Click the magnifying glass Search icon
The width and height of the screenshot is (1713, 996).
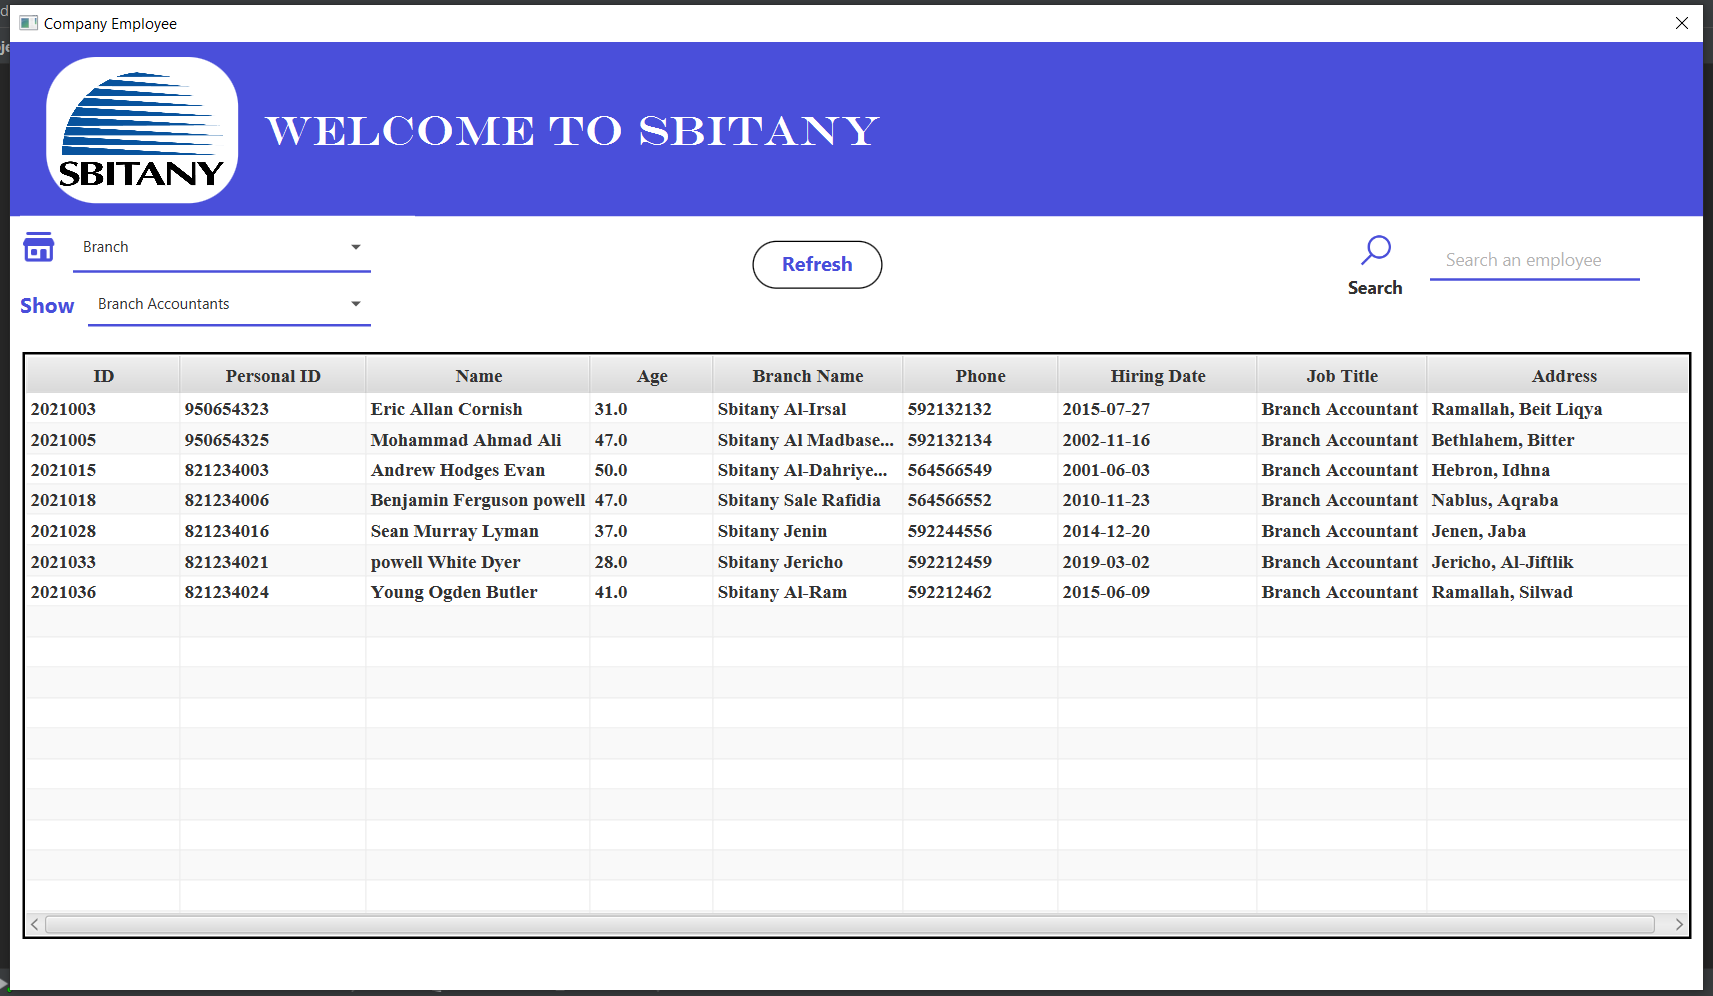pyautogui.click(x=1376, y=250)
